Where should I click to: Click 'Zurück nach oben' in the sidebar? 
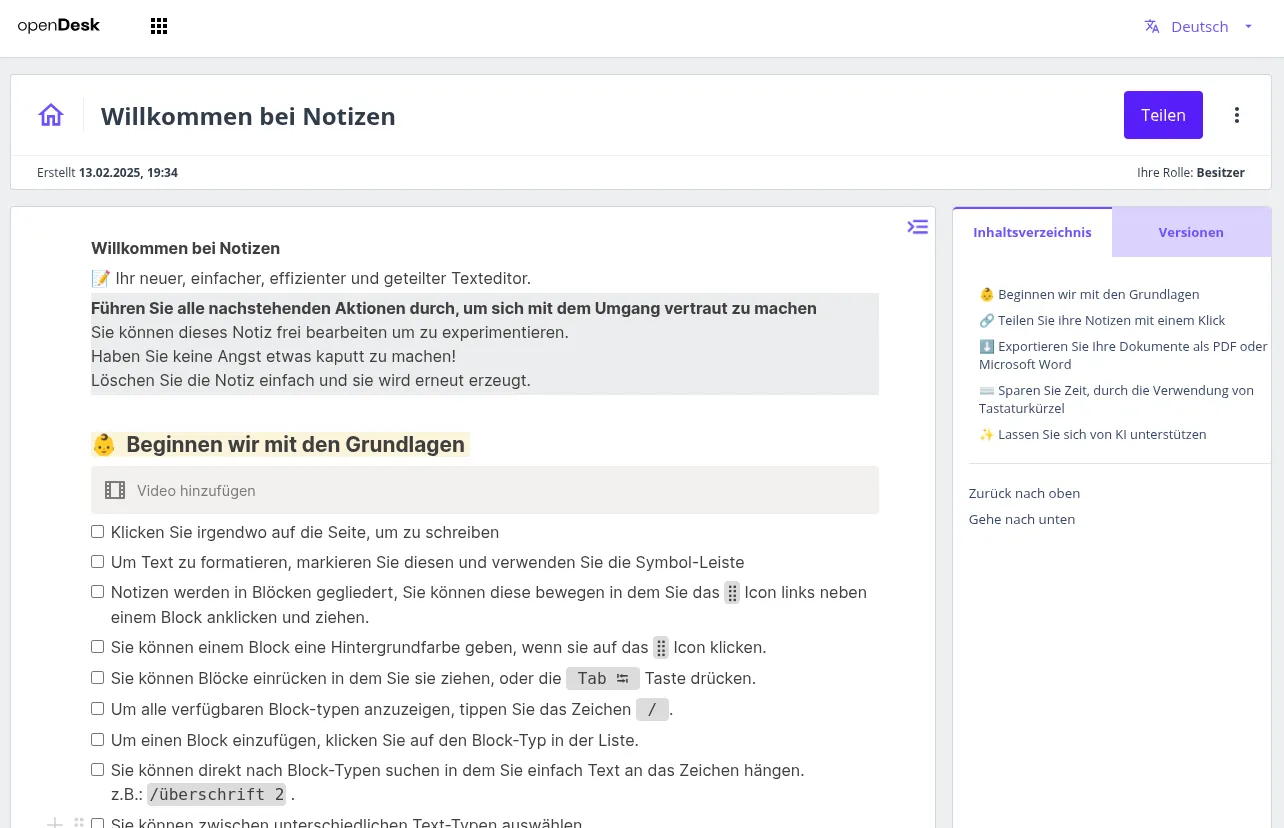pyautogui.click(x=1024, y=493)
